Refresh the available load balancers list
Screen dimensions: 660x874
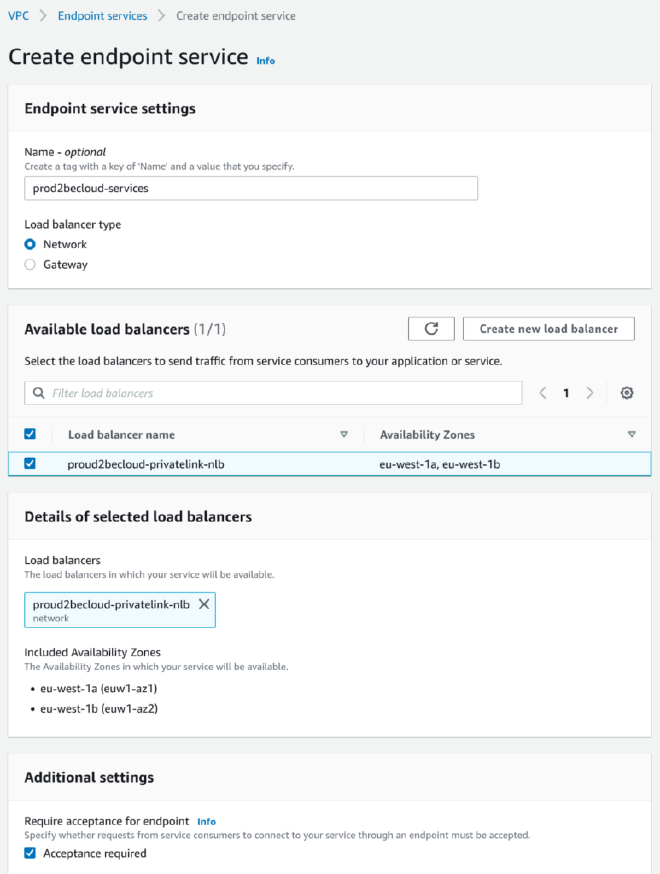pyautogui.click(x=431, y=328)
